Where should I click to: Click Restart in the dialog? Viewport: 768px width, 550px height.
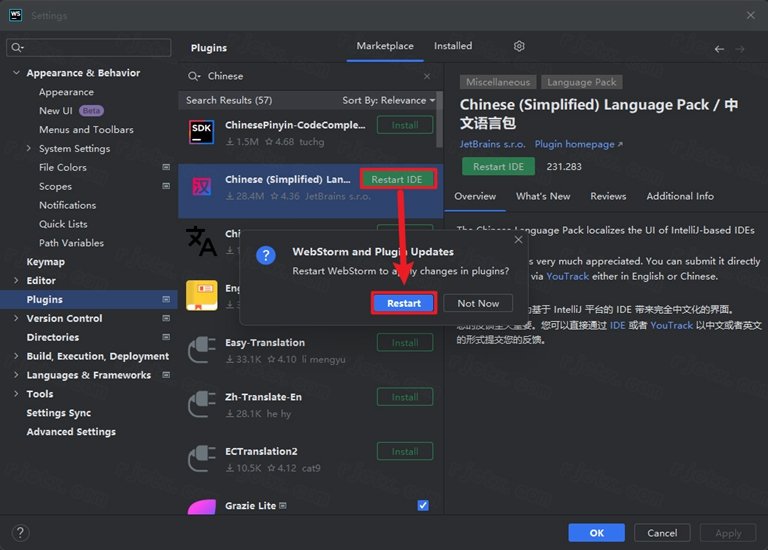point(404,303)
